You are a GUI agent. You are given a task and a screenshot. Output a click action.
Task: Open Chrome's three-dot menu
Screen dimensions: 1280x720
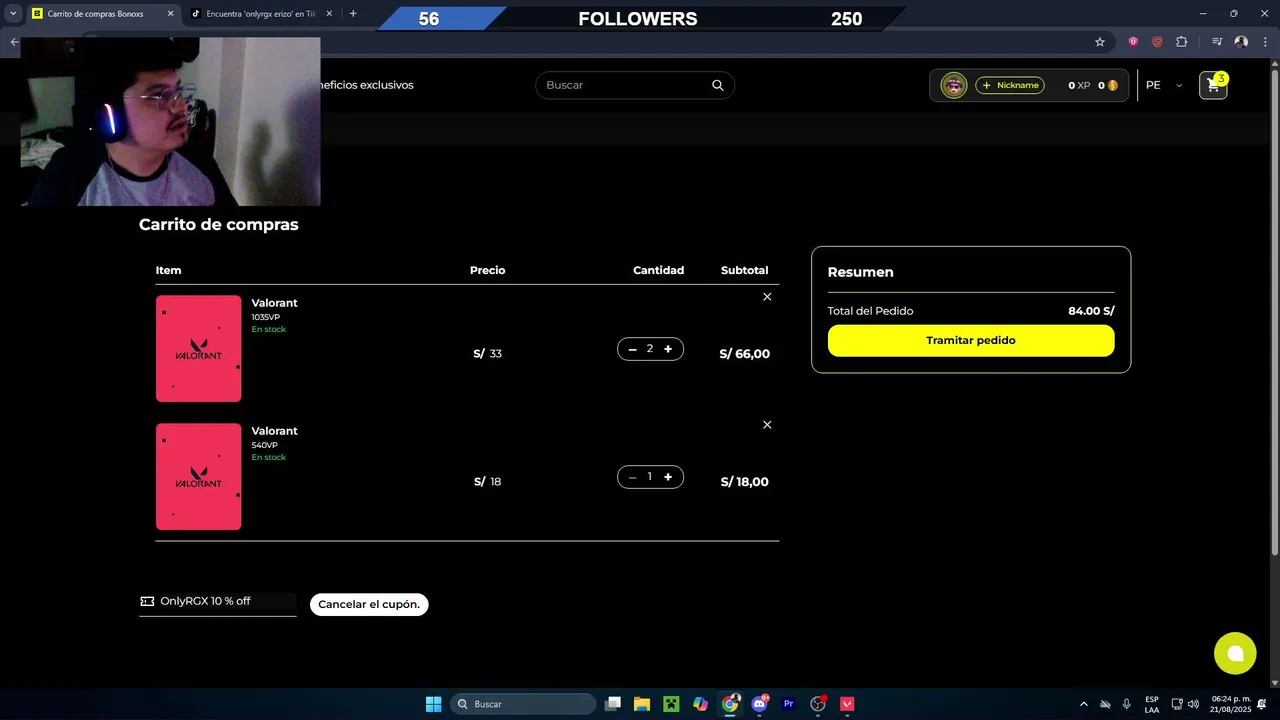coord(1264,42)
